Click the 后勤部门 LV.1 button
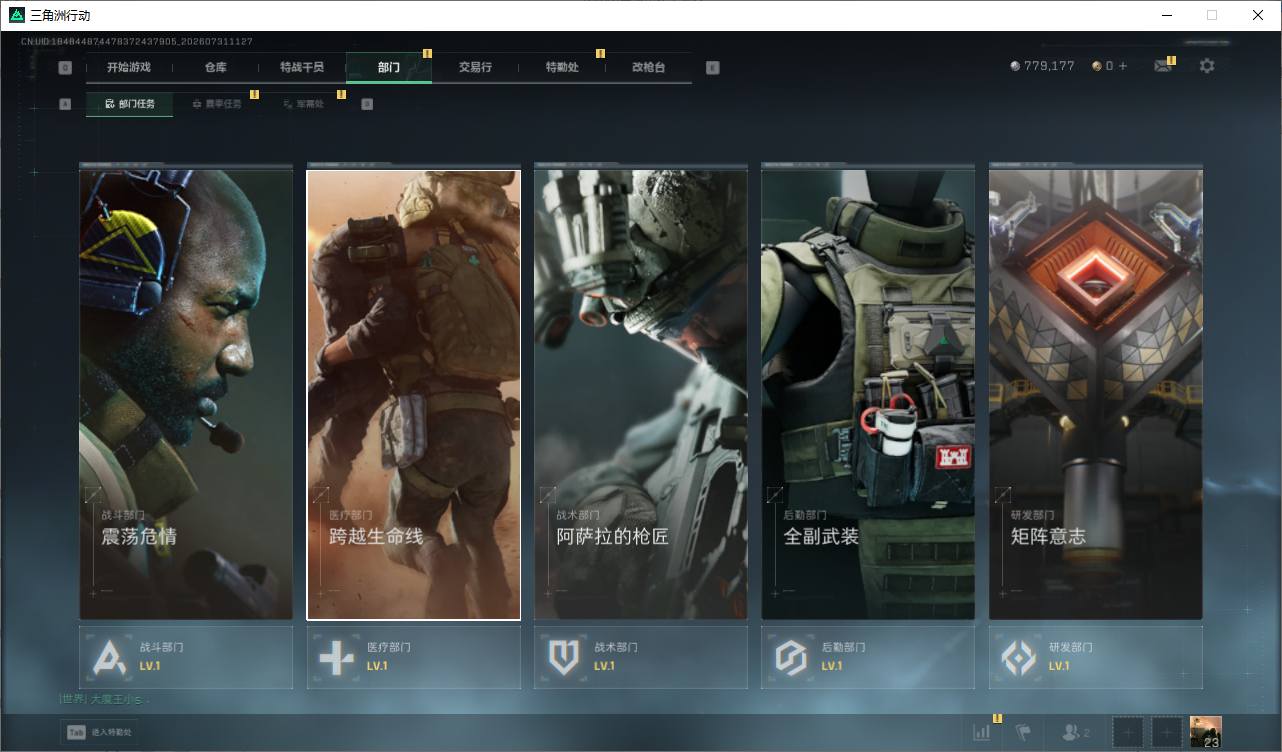 click(868, 657)
